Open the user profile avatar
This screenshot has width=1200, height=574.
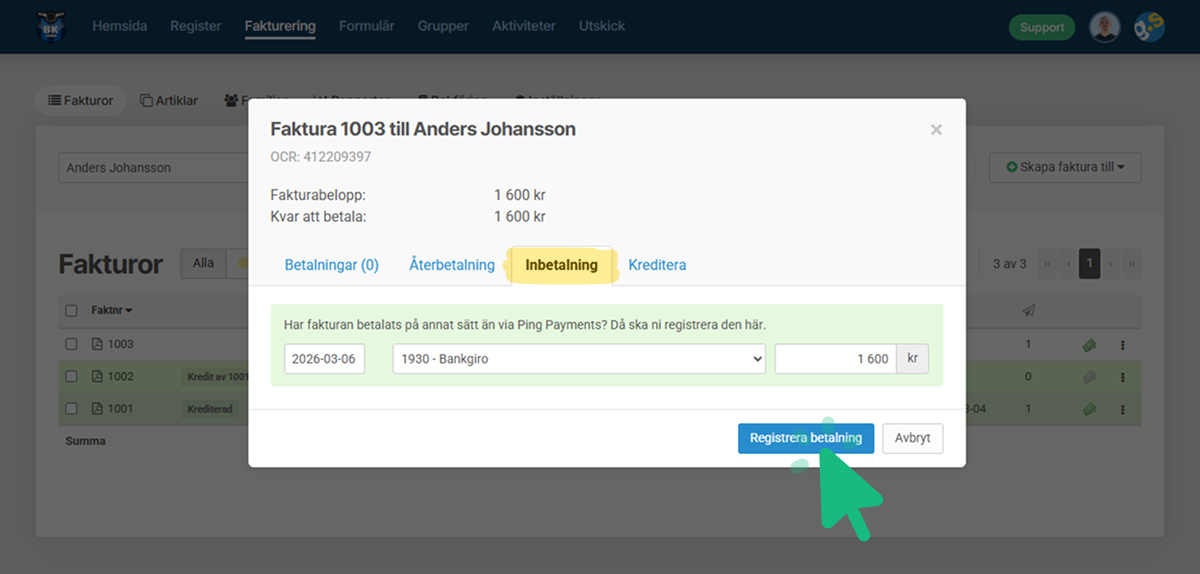[1104, 27]
